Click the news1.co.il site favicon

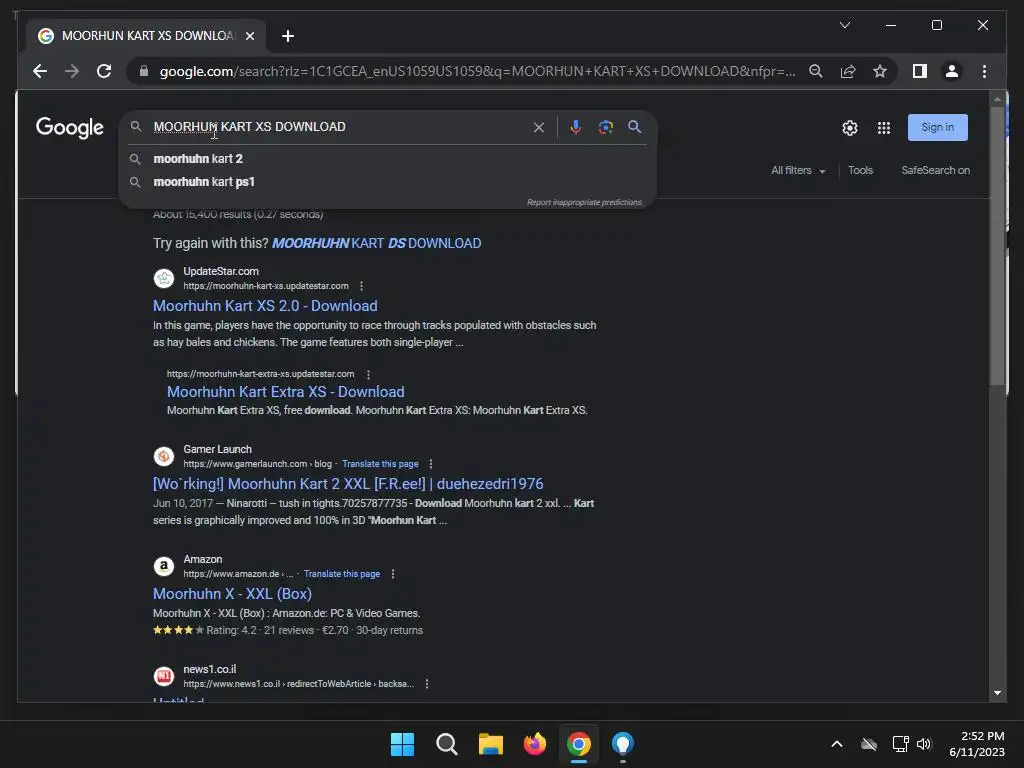point(164,676)
